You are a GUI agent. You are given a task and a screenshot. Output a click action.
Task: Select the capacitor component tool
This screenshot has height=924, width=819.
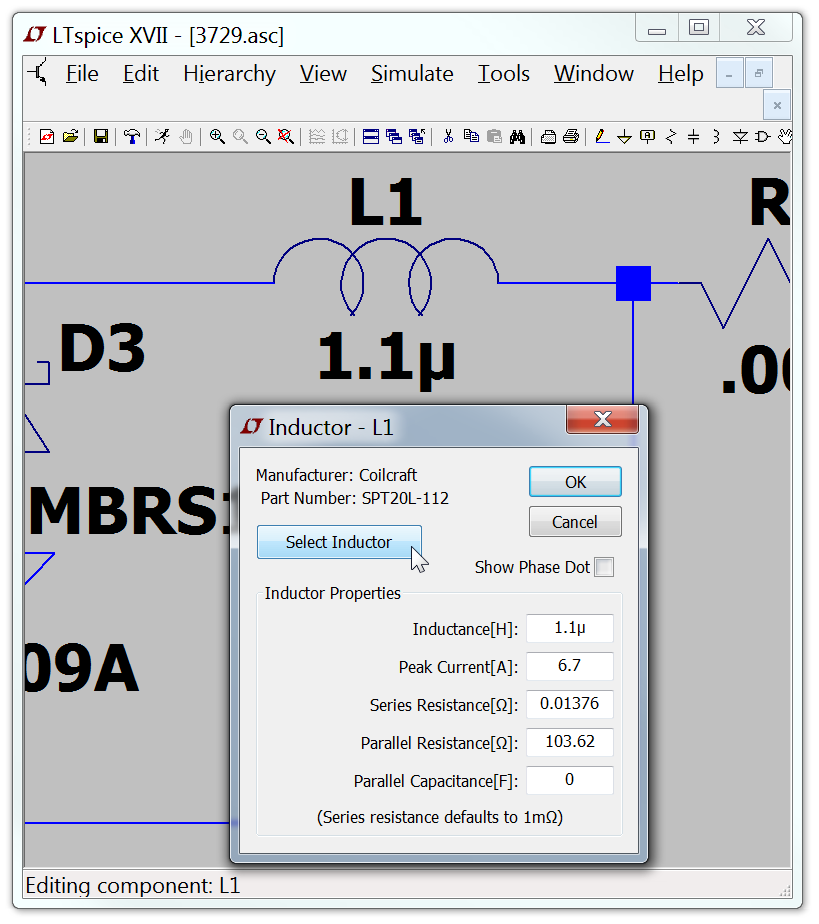coord(693,137)
